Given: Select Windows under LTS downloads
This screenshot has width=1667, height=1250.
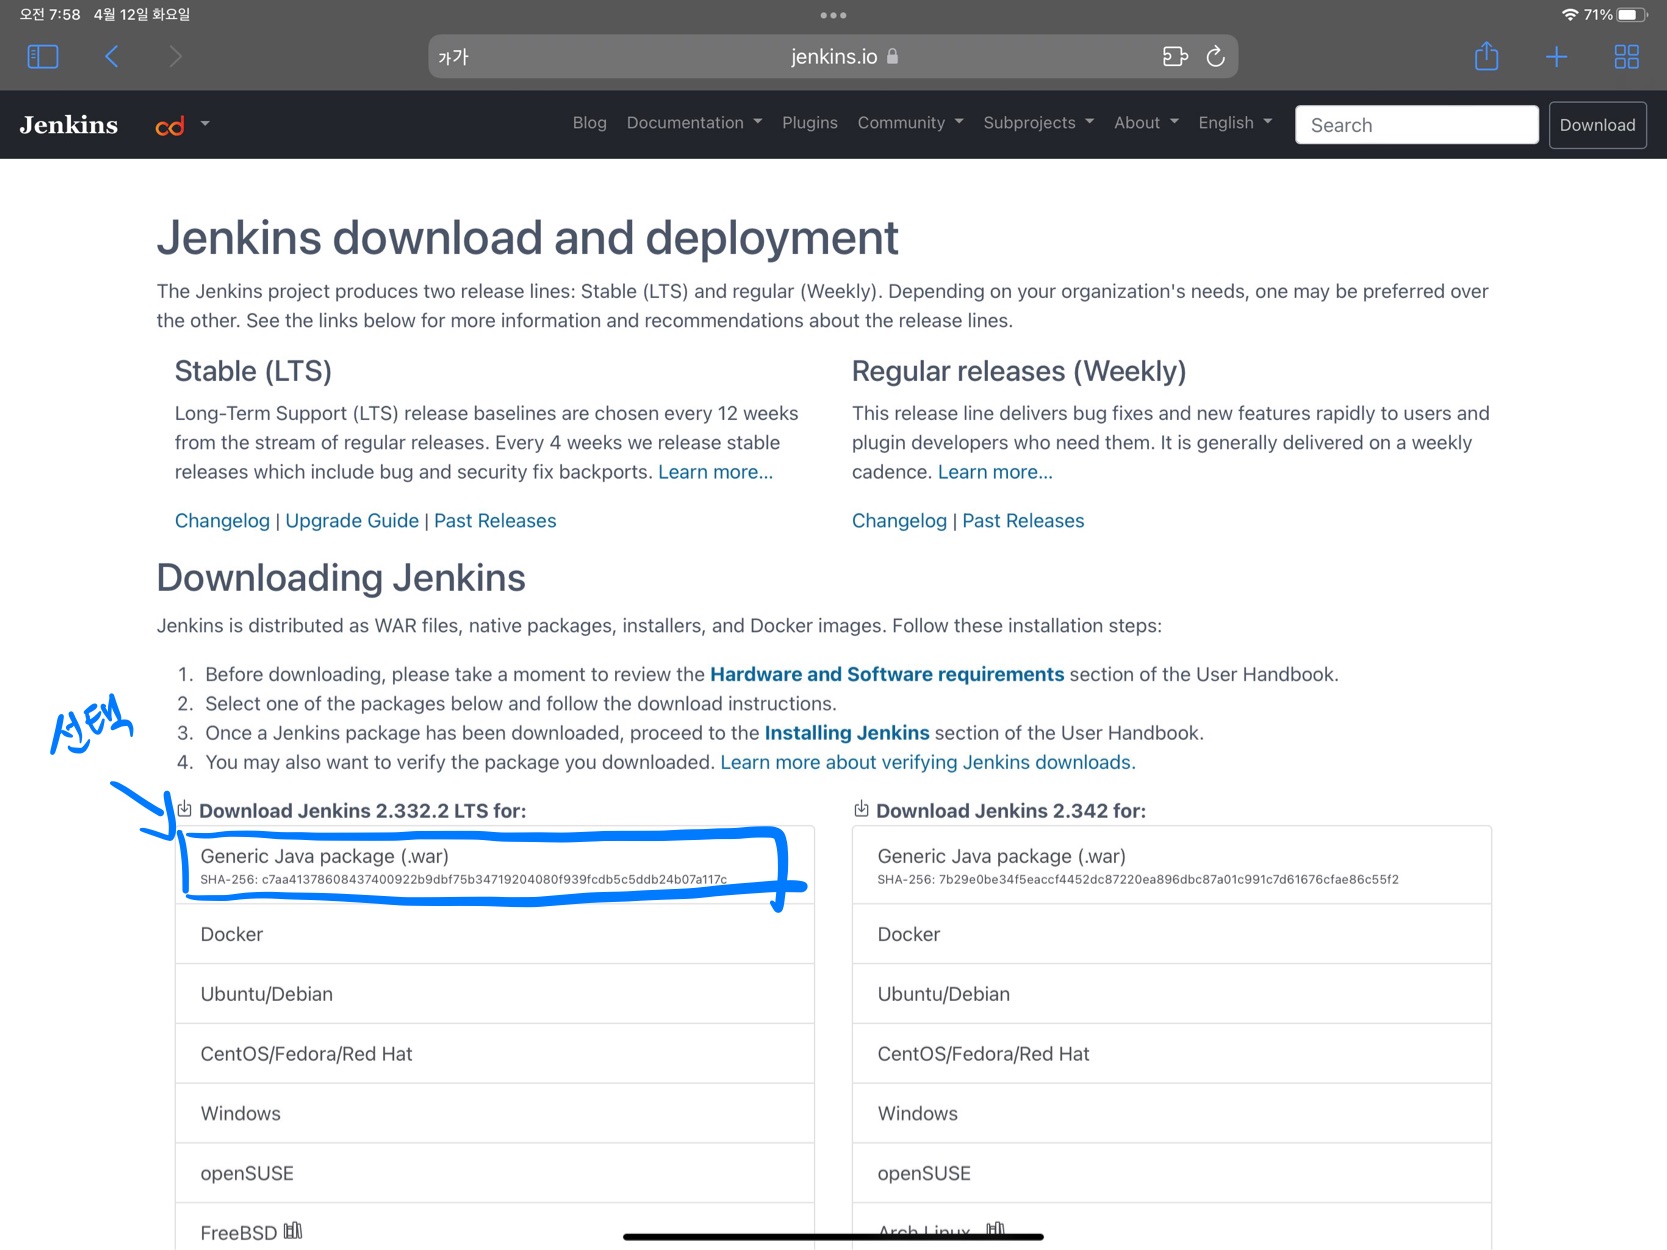Looking at the screenshot, I should point(495,1114).
